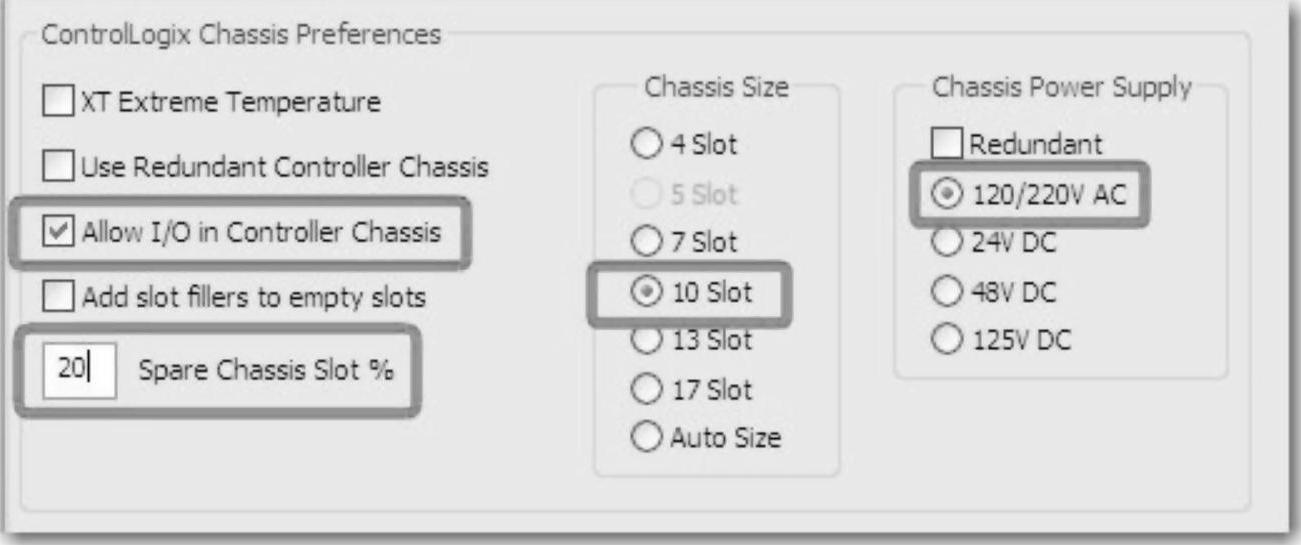Pick the 48V DC power supply

pyautogui.click(x=947, y=292)
